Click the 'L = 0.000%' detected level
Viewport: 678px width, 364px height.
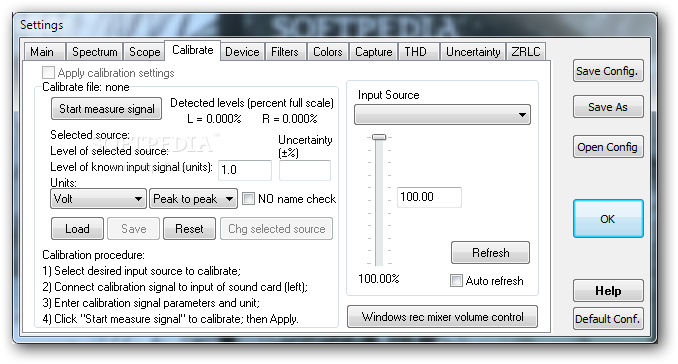pyautogui.click(x=214, y=119)
